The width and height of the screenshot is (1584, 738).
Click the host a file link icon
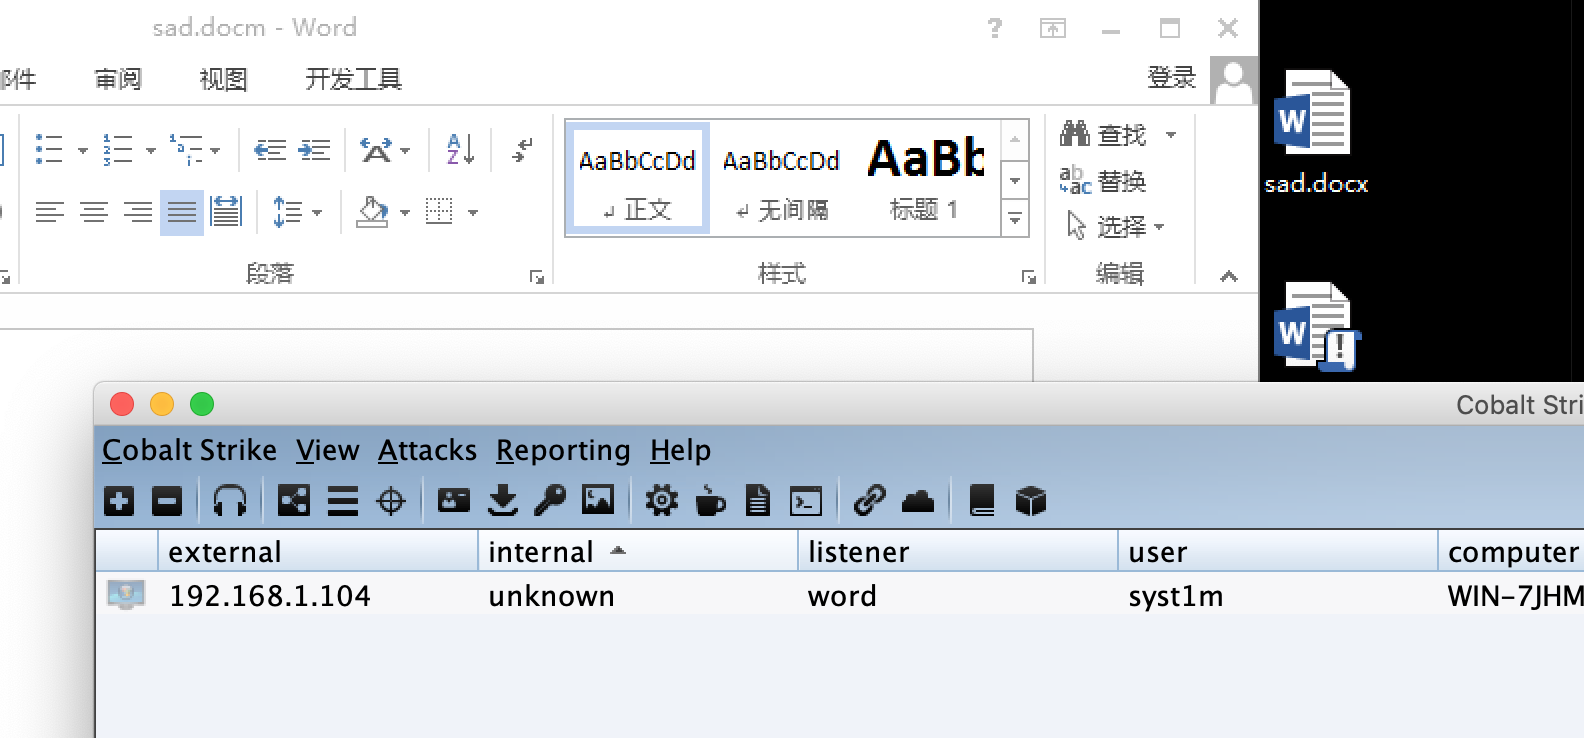coord(870,500)
